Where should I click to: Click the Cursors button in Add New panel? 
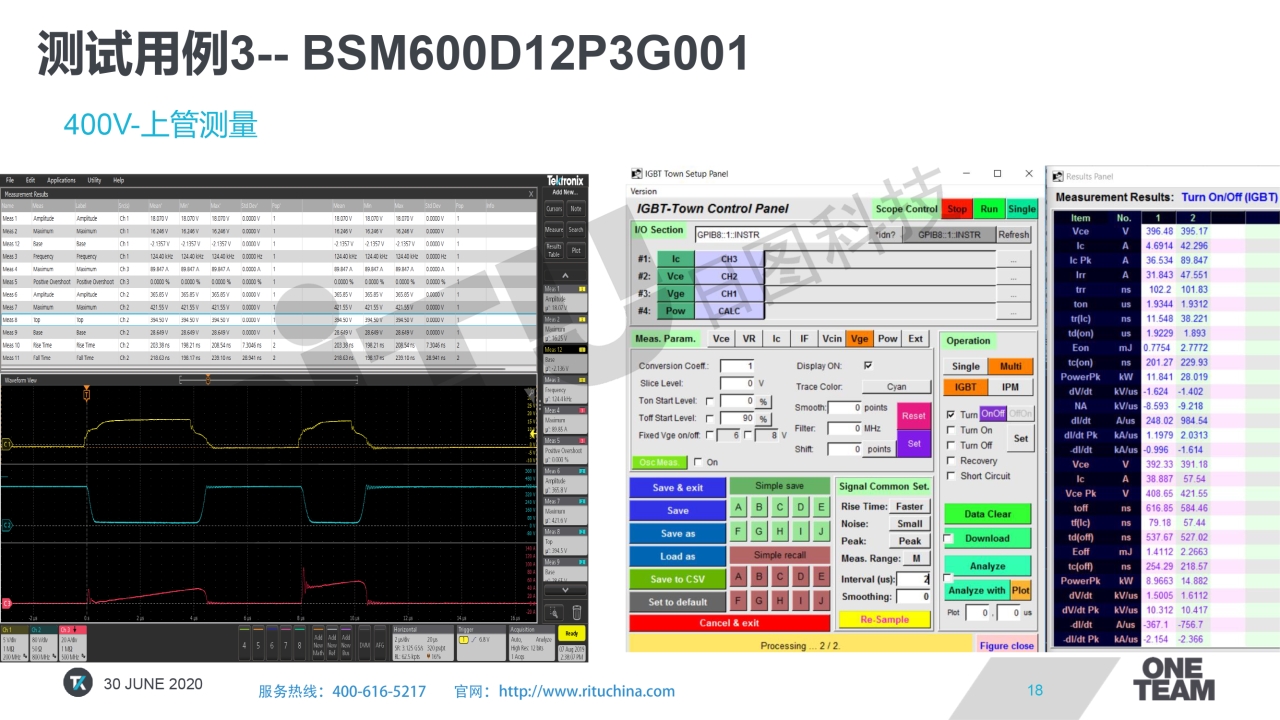[x=554, y=209]
